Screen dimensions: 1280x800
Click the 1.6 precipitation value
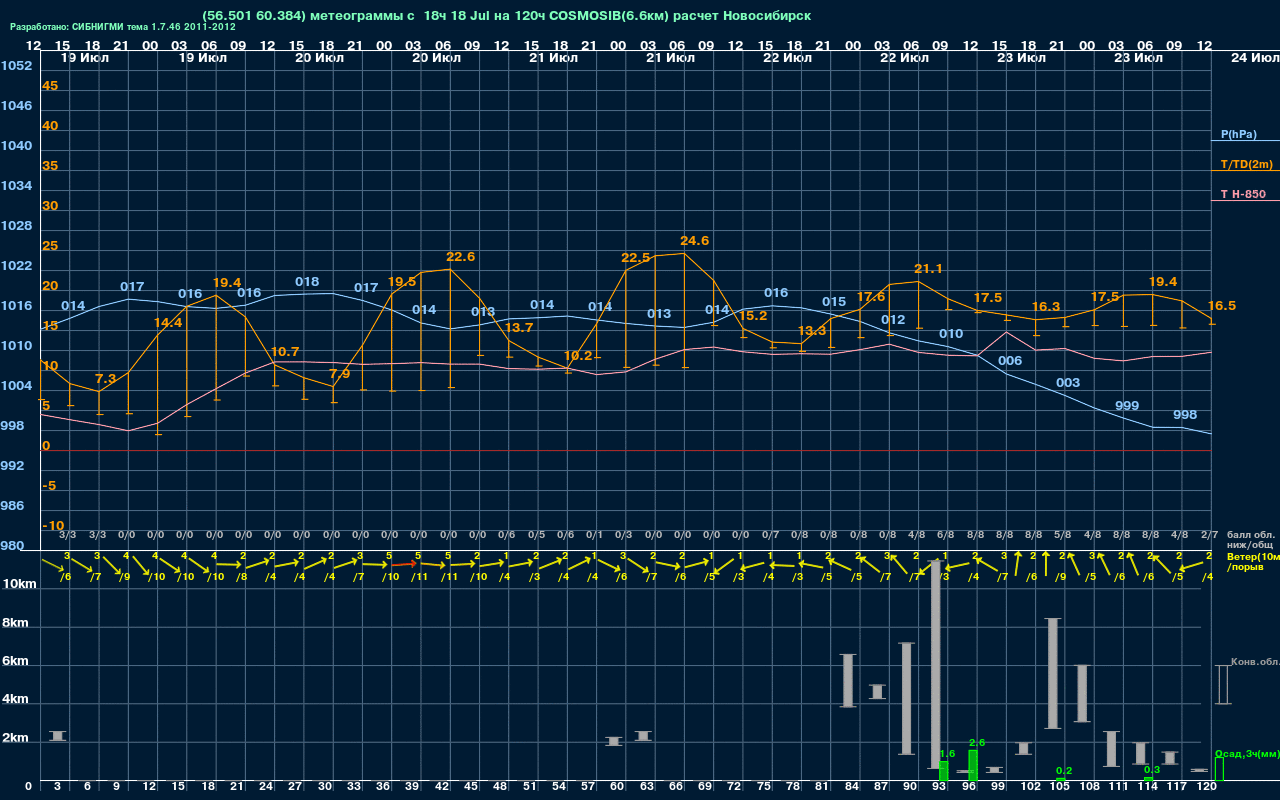(947, 754)
